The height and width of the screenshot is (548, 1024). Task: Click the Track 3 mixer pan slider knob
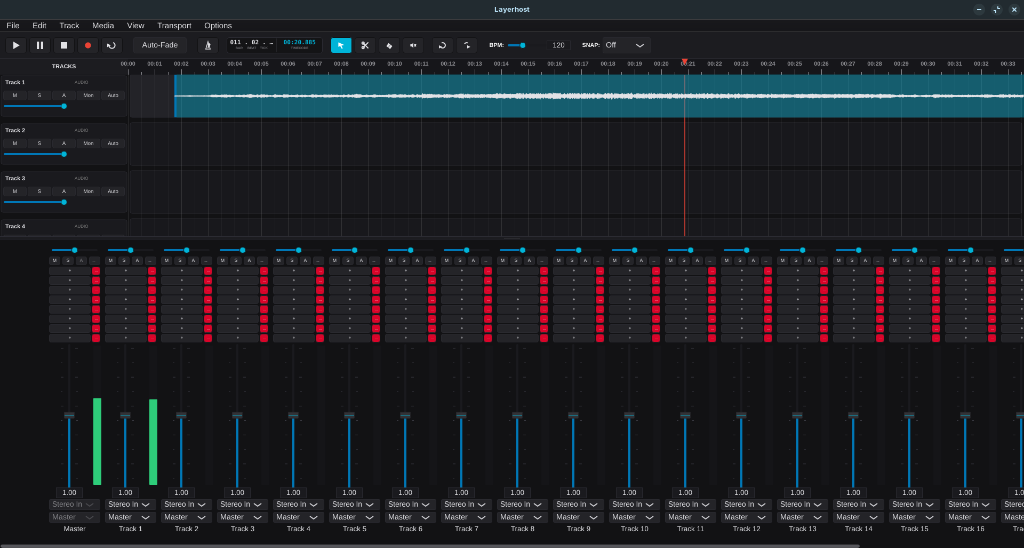(242, 250)
